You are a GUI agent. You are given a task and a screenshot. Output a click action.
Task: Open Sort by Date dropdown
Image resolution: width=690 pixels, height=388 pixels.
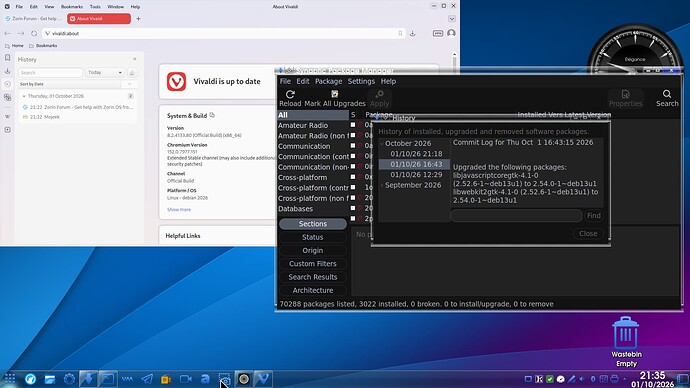coord(129,84)
